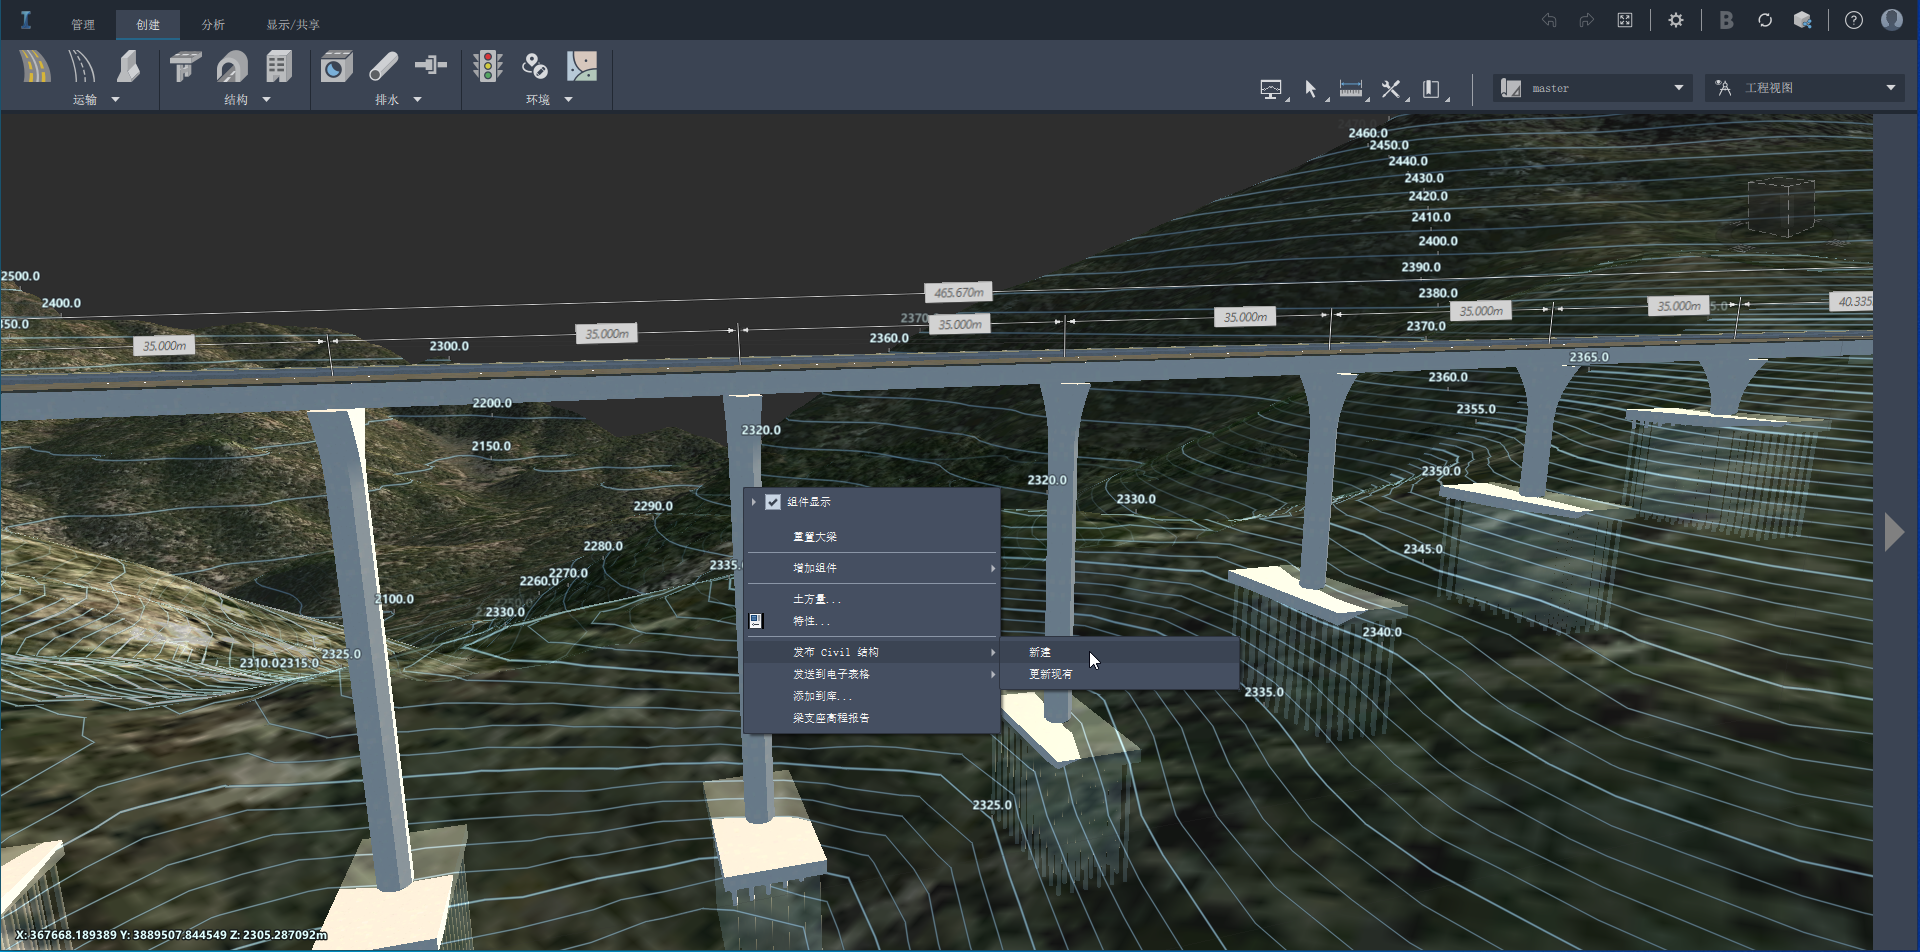Select the bridge creation tool
The width and height of the screenshot is (1920, 952).
185,66
